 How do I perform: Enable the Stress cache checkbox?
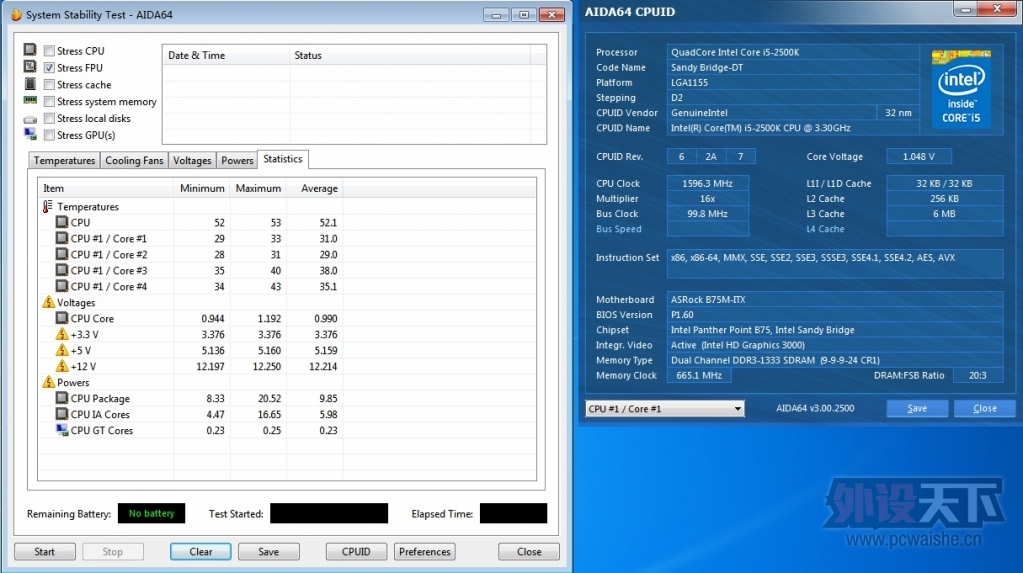[49, 84]
